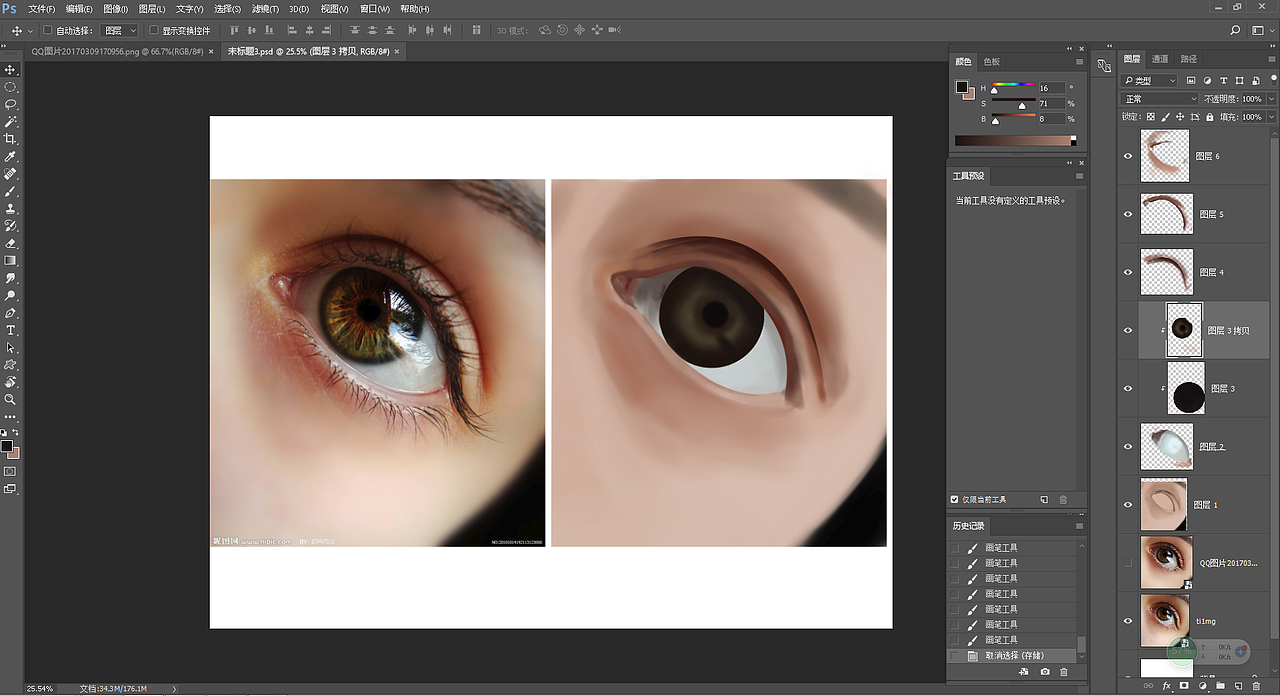Hide layer 图层 5
1280x696 pixels.
point(1128,214)
